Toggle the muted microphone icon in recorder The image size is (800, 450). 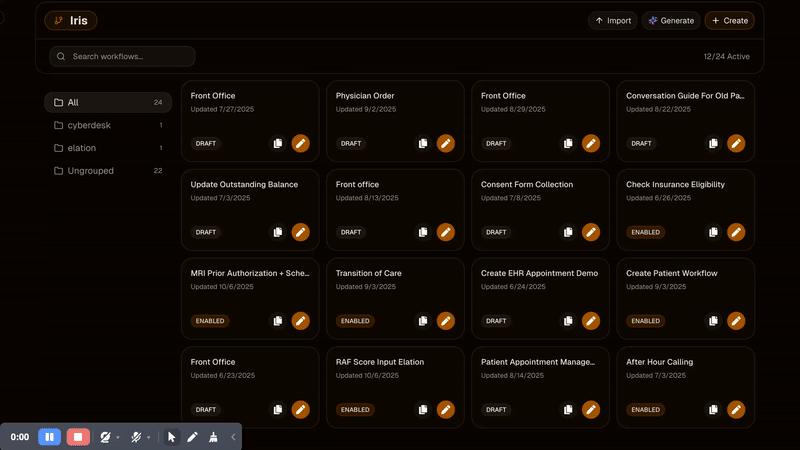point(136,437)
